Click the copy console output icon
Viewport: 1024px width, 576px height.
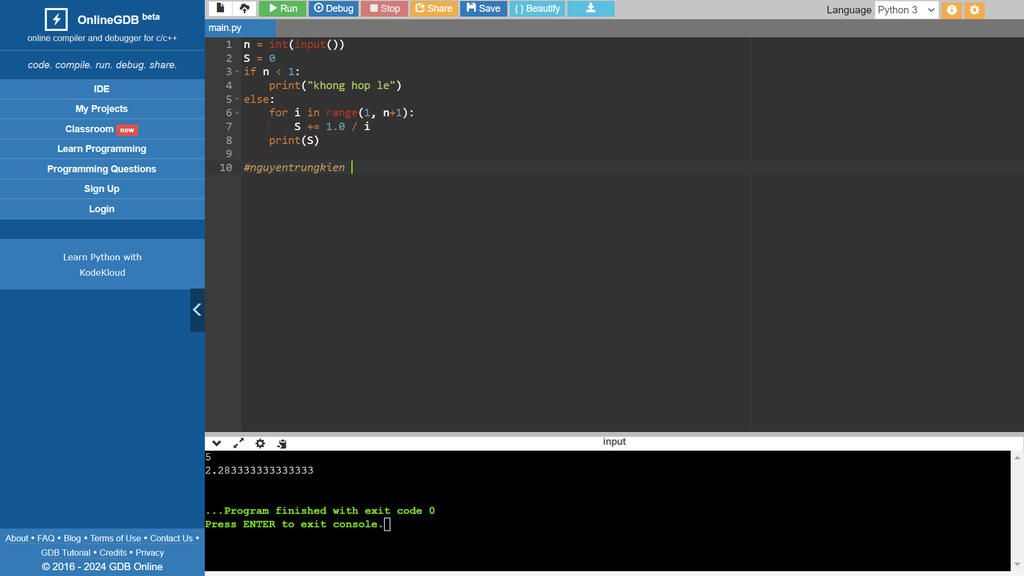click(281, 443)
